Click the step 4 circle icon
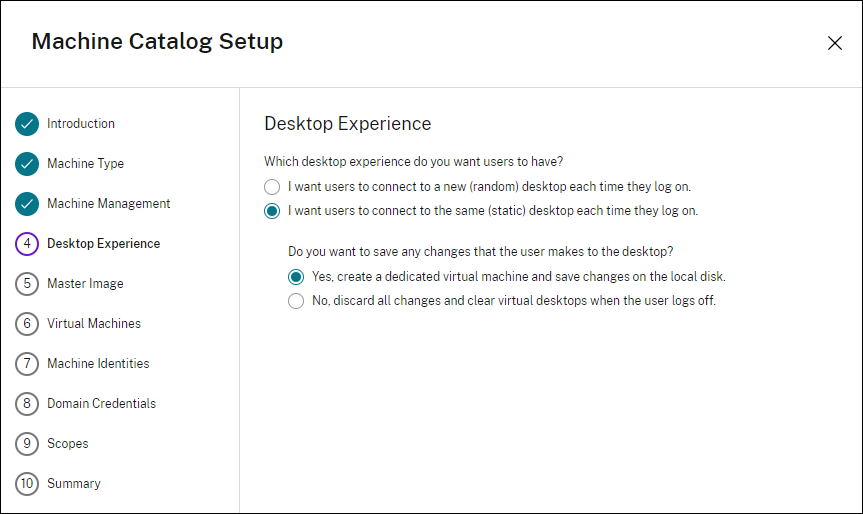The image size is (863, 514). [x=27, y=244]
